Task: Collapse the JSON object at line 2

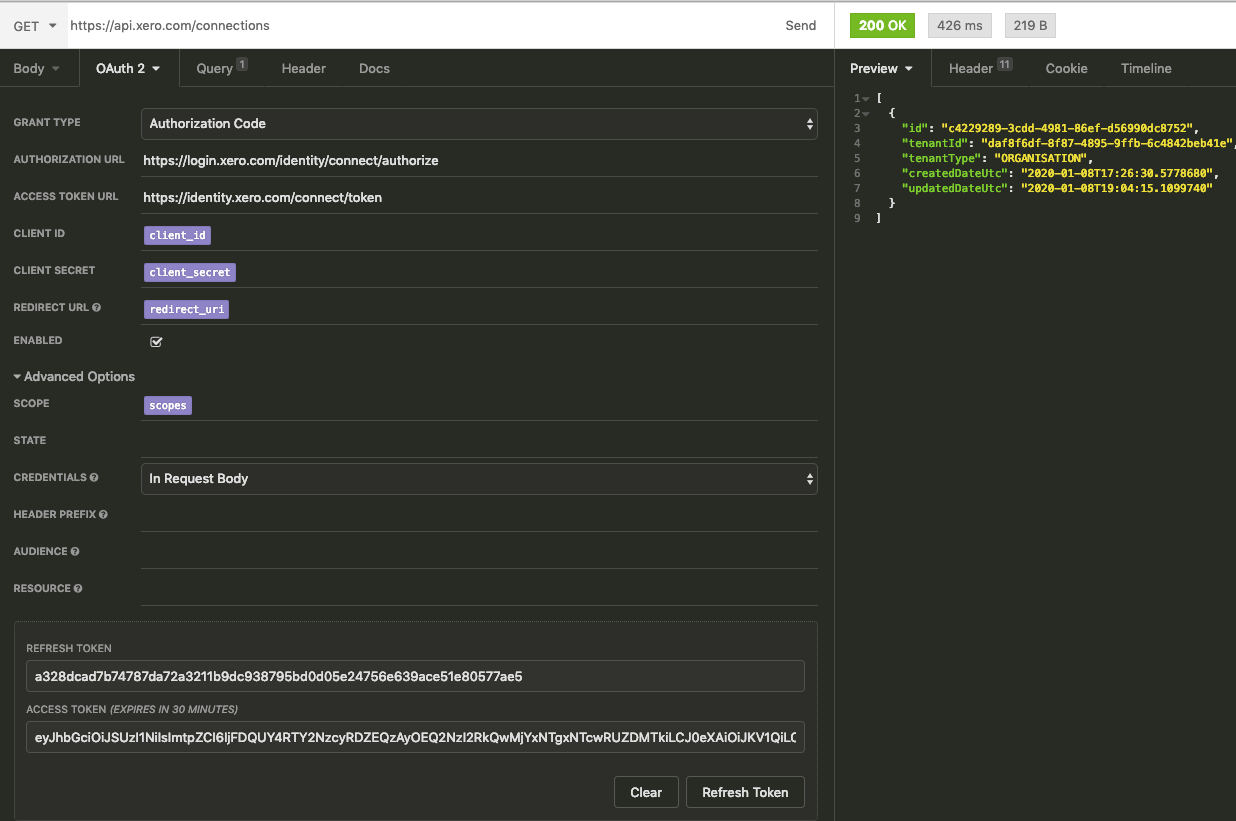Action: [x=867, y=113]
